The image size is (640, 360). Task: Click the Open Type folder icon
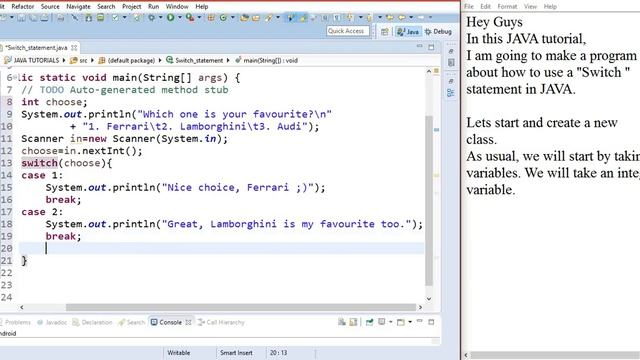click(244, 18)
